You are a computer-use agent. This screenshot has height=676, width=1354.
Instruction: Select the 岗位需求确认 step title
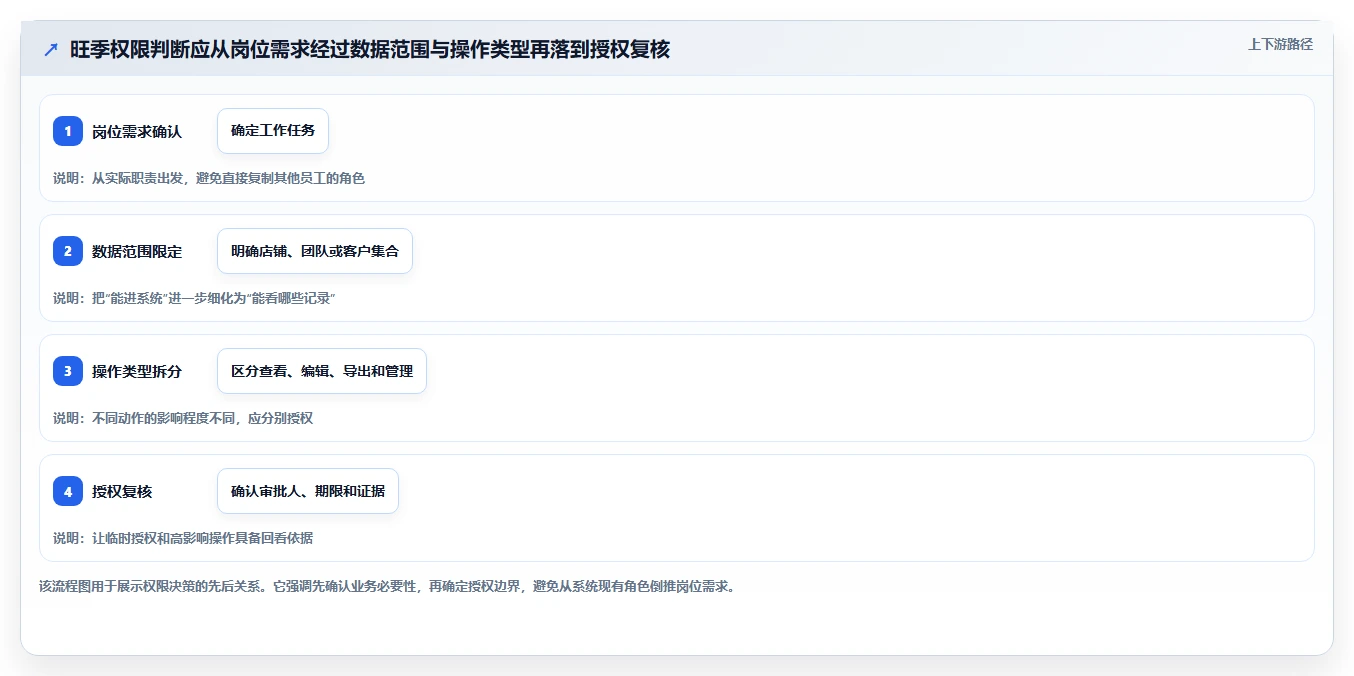click(137, 131)
